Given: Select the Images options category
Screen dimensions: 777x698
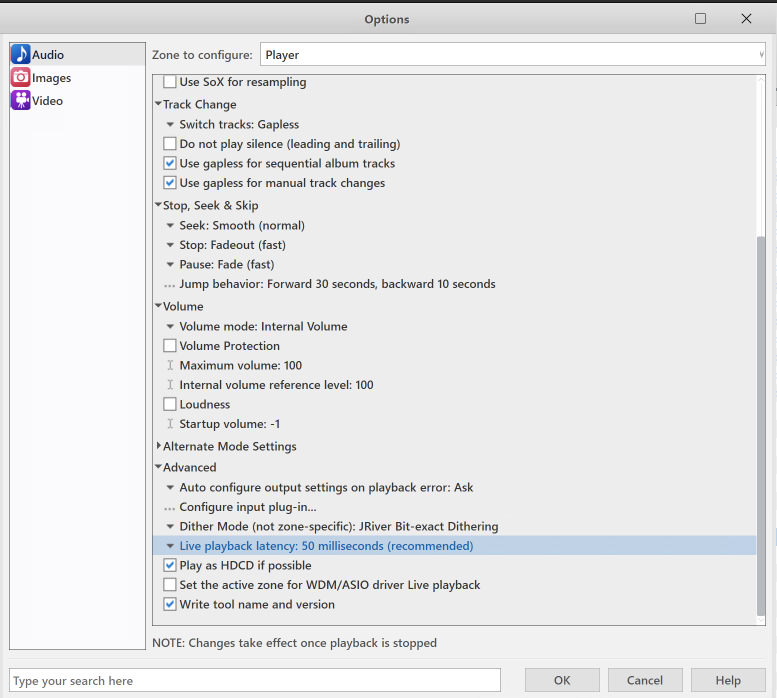Looking at the screenshot, I should pyautogui.click(x=77, y=78).
